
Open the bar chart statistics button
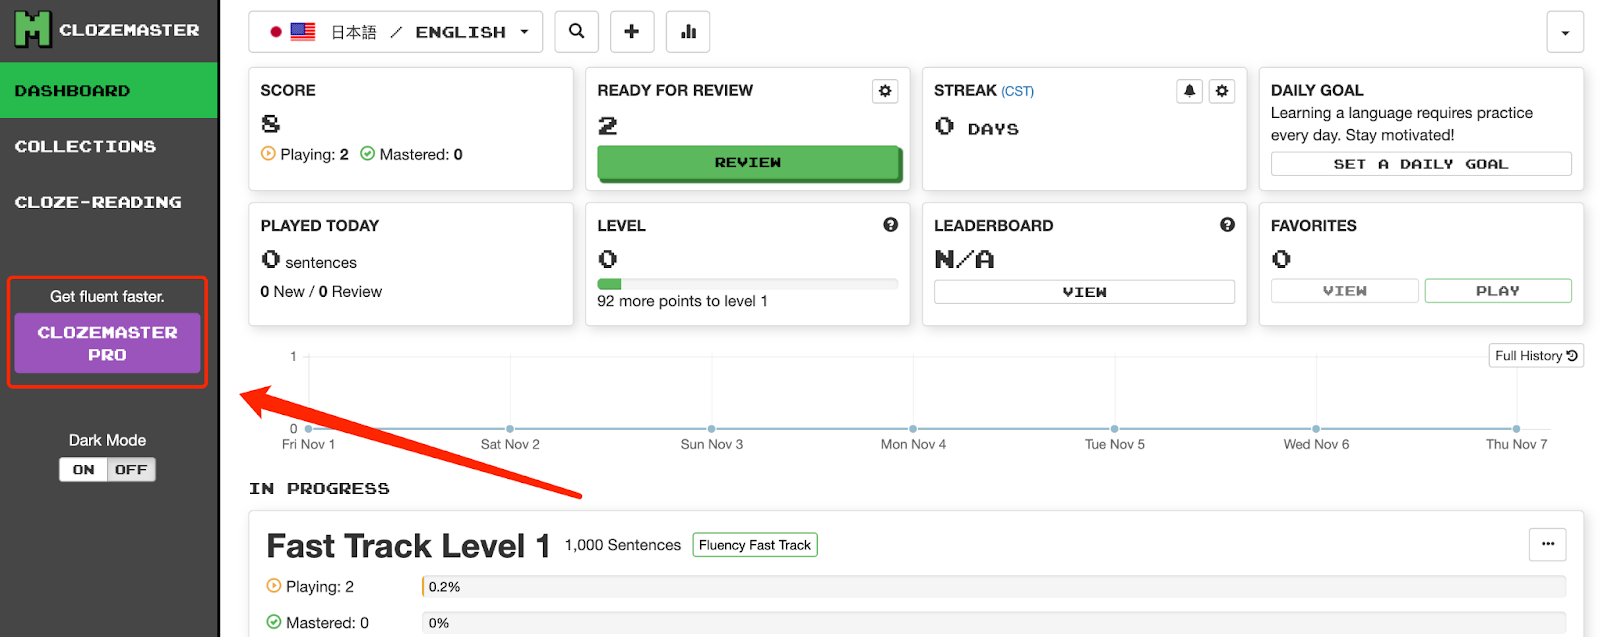[x=688, y=32]
